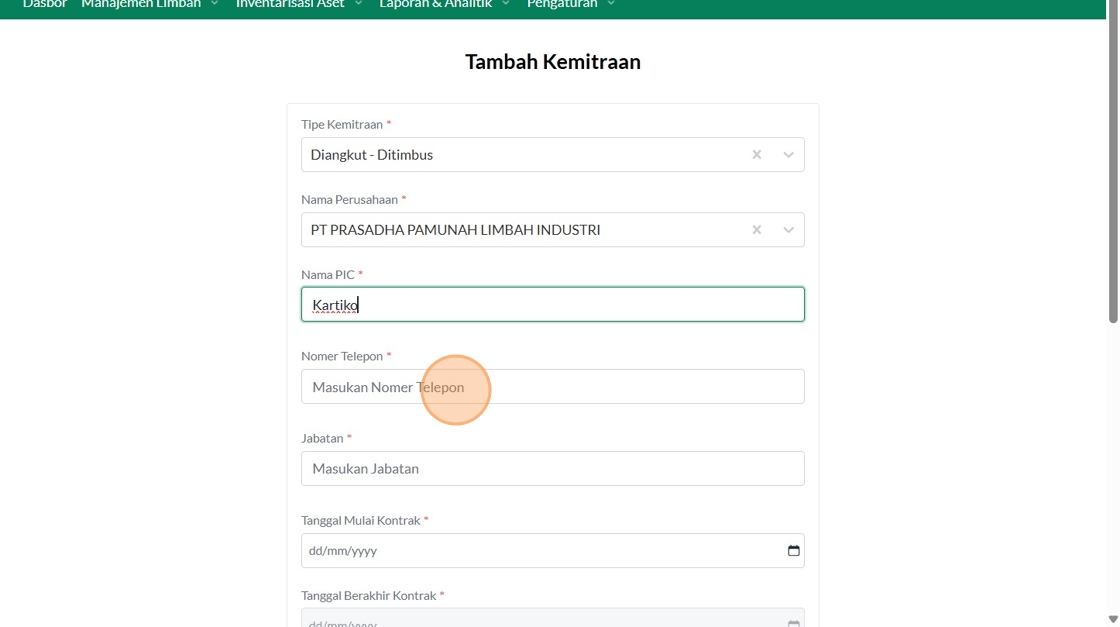Go to Dasbor in navigation bar
Screen dimensions: 1120x627
[x=44, y=4]
